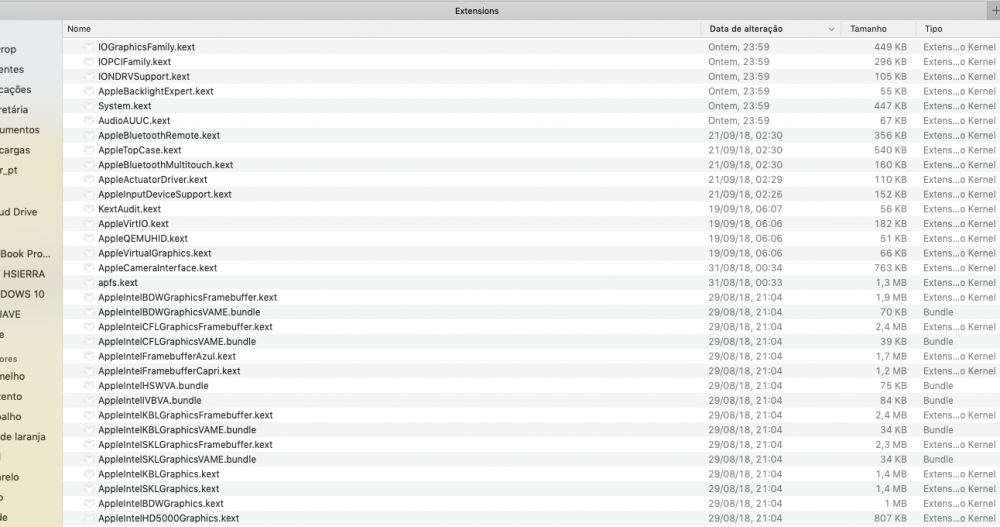
Task: Click the AppleIntelFramebufferCapri.kext file icon
Action: (89, 371)
